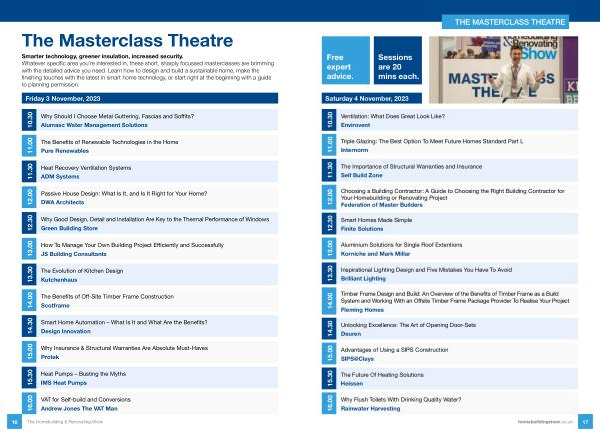Select 'DWA Architects' exhibitor name
Viewport: 600px width, 436px height.
click(62, 202)
